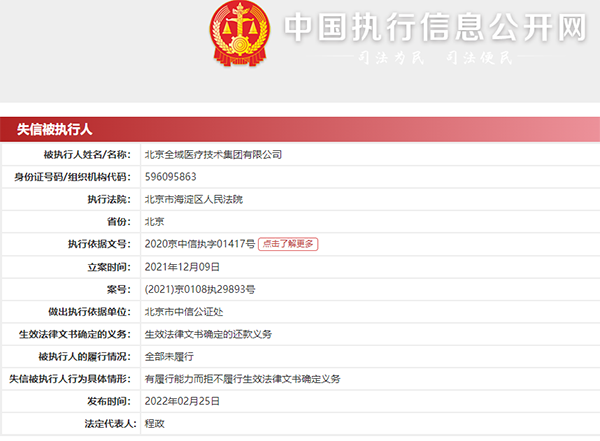Click the 中国执行信息公开网 site title
The width and height of the screenshot is (600, 441).
(x=435, y=27)
